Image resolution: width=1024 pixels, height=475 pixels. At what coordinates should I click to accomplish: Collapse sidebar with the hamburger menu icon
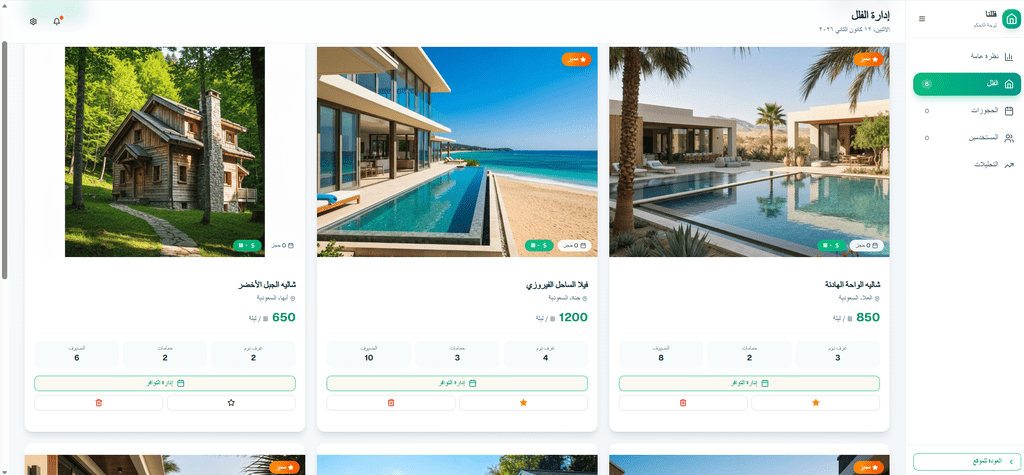coord(921,19)
